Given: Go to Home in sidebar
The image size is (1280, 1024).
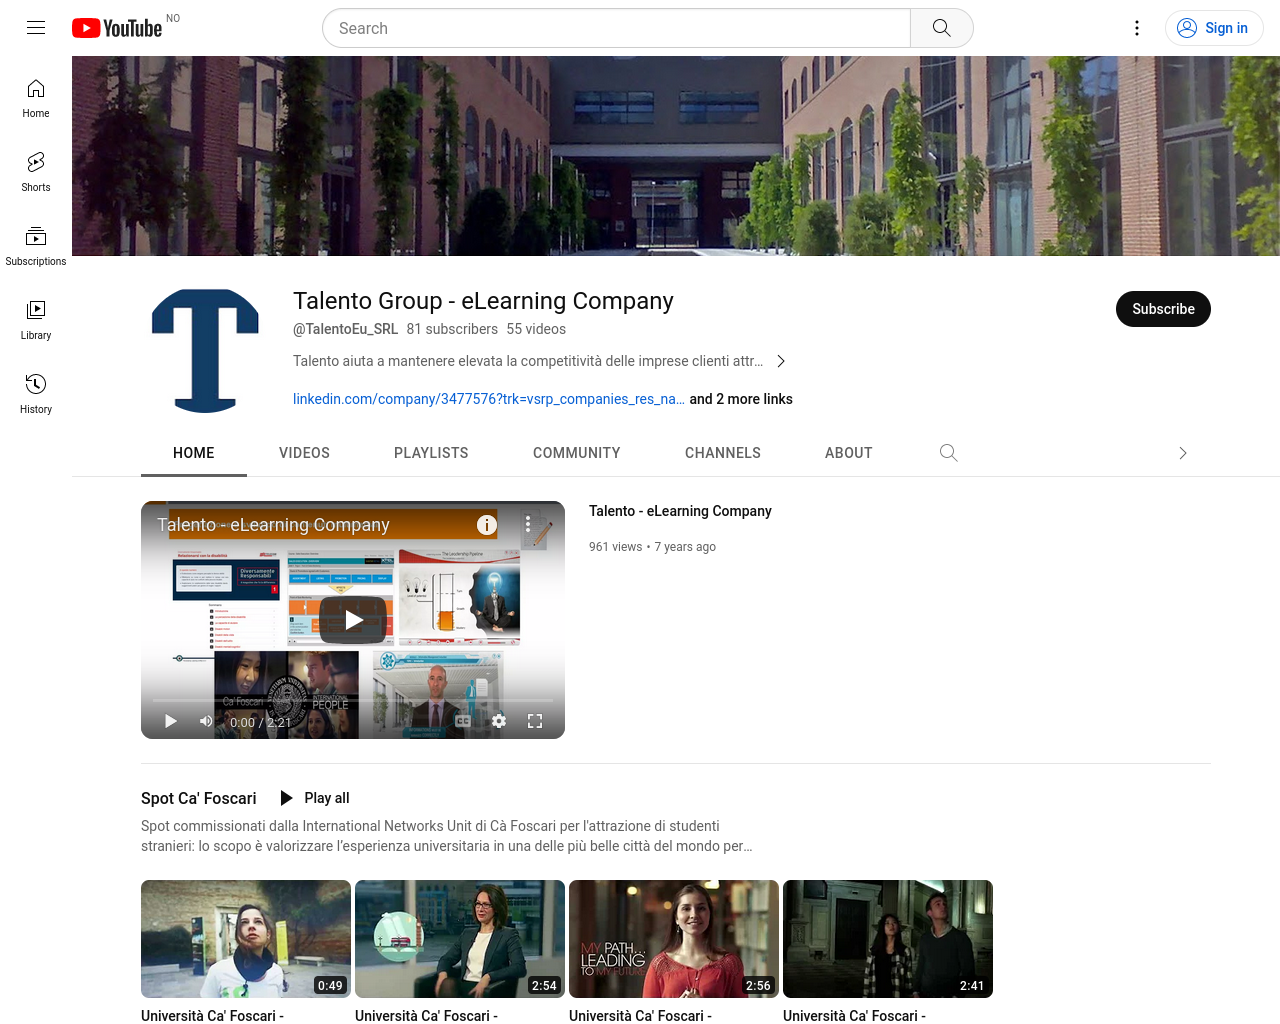Looking at the screenshot, I should pyautogui.click(x=36, y=98).
